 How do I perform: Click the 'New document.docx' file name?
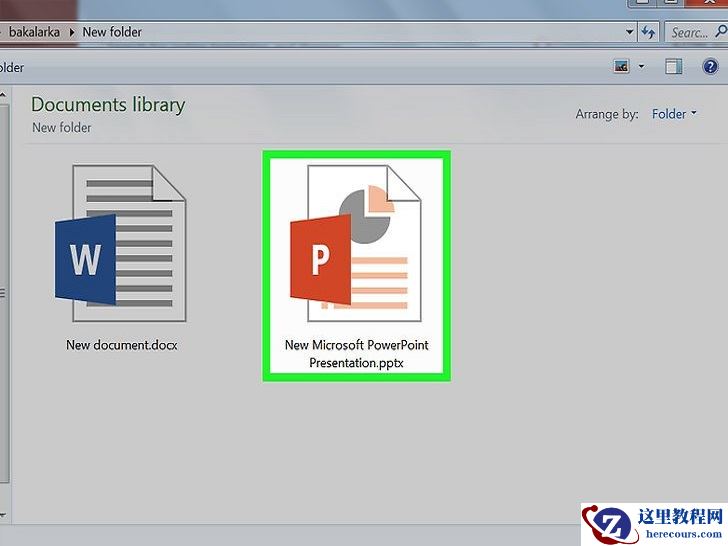tap(122, 345)
